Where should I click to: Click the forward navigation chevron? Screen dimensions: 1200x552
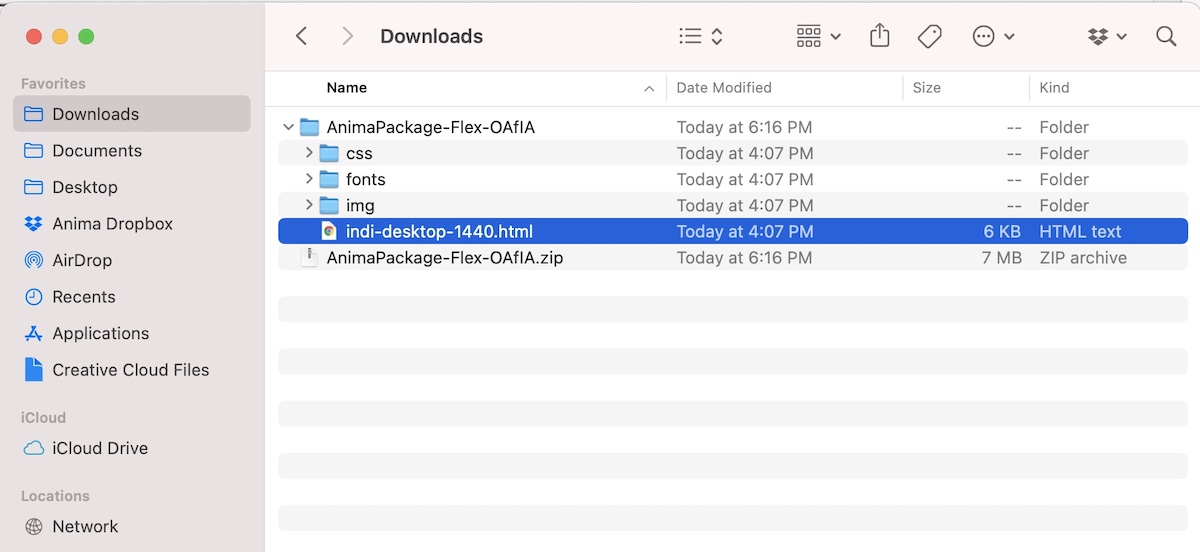347,36
